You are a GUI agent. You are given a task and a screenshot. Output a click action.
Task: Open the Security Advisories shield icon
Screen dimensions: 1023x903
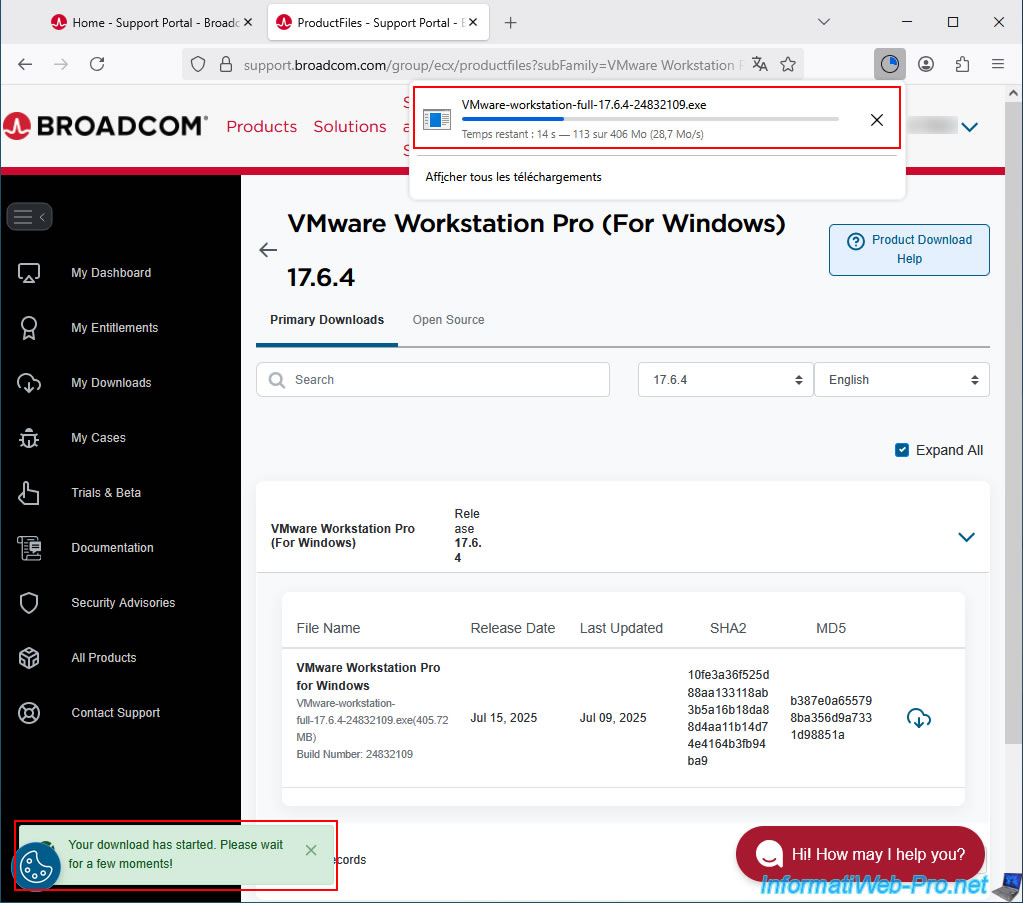(x=29, y=603)
